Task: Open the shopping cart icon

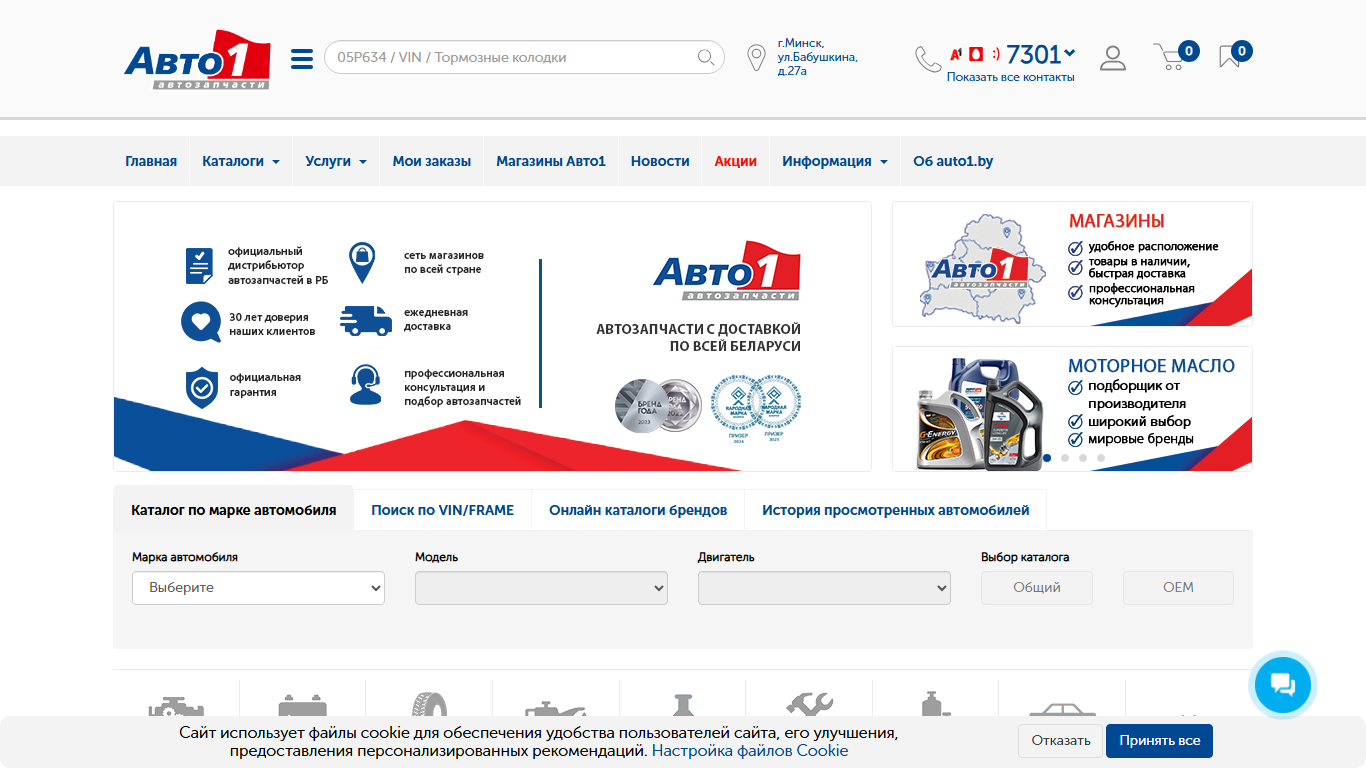Action: click(1169, 57)
